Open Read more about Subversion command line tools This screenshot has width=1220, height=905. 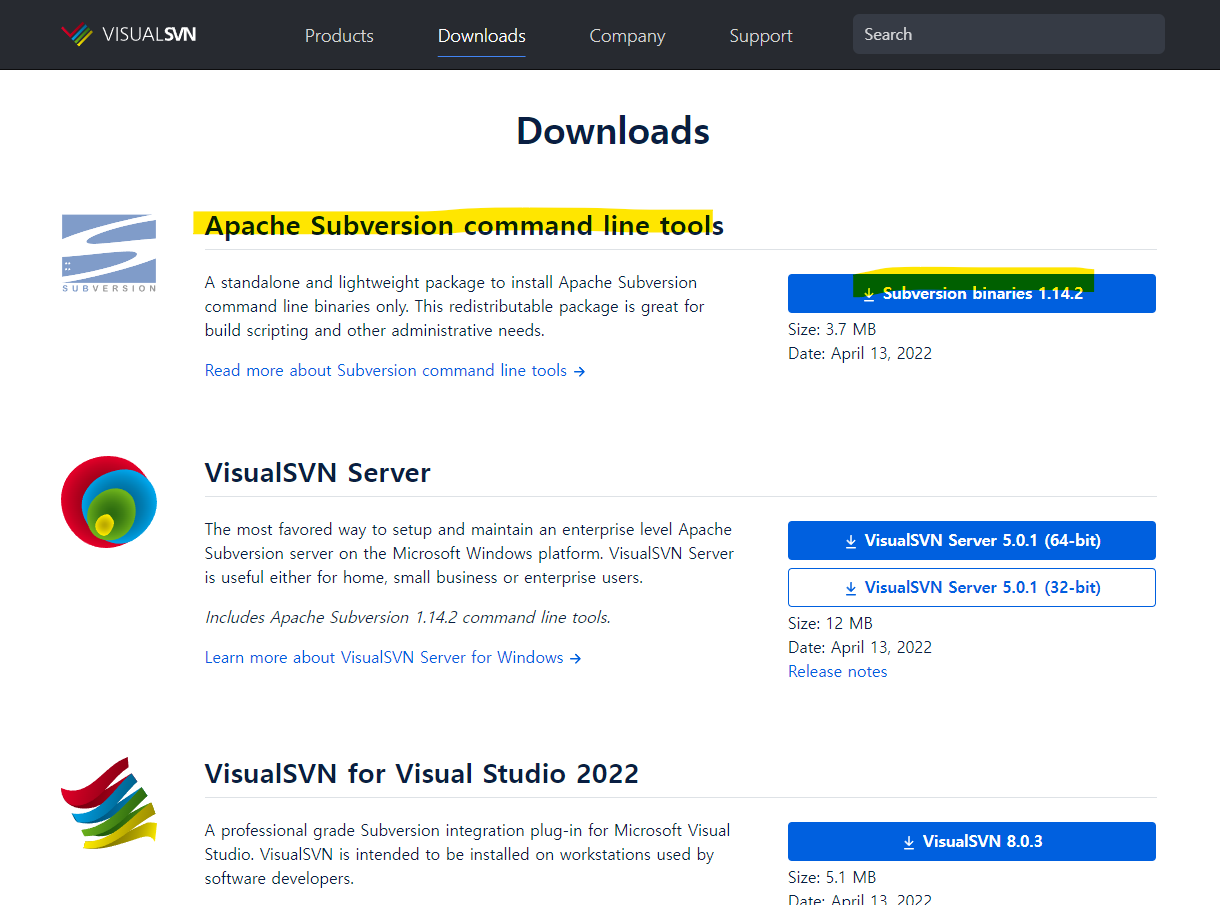[395, 370]
